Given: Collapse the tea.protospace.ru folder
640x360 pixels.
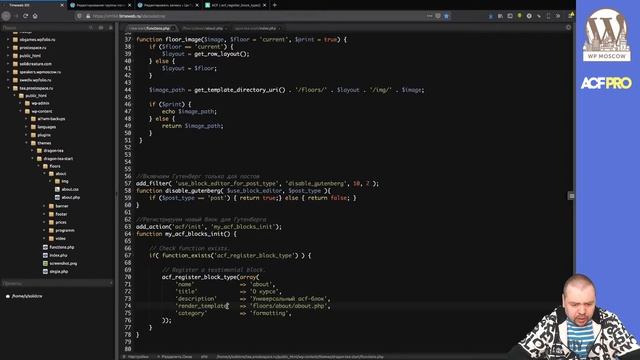Looking at the screenshot, I should [x=8, y=88].
